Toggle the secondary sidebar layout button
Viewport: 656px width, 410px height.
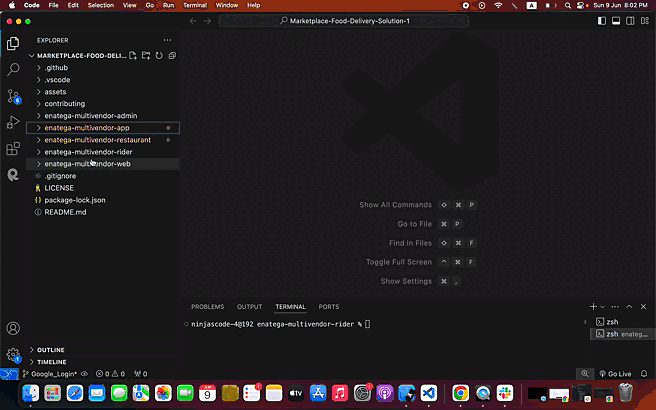click(627, 21)
